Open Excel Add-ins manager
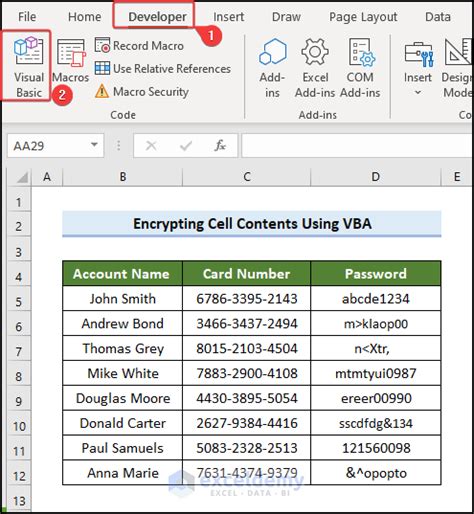The width and height of the screenshot is (474, 514). tap(315, 68)
